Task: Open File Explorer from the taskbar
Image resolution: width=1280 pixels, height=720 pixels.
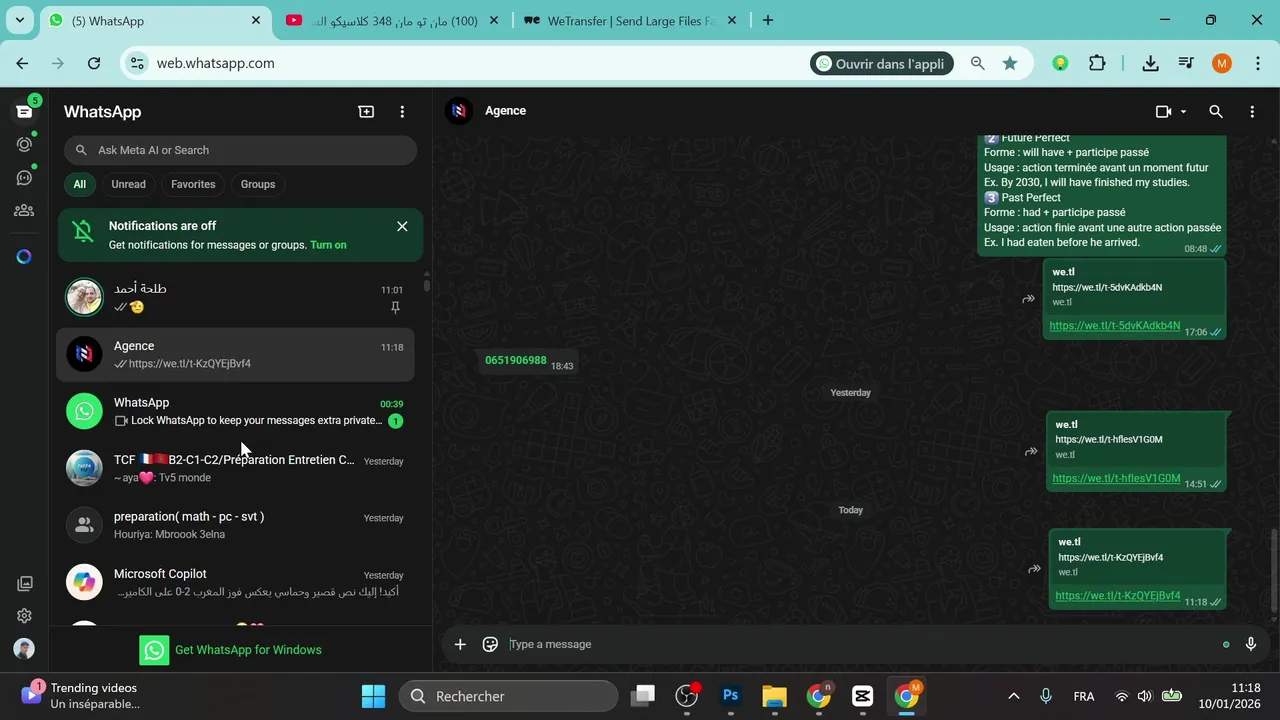Action: (x=774, y=696)
